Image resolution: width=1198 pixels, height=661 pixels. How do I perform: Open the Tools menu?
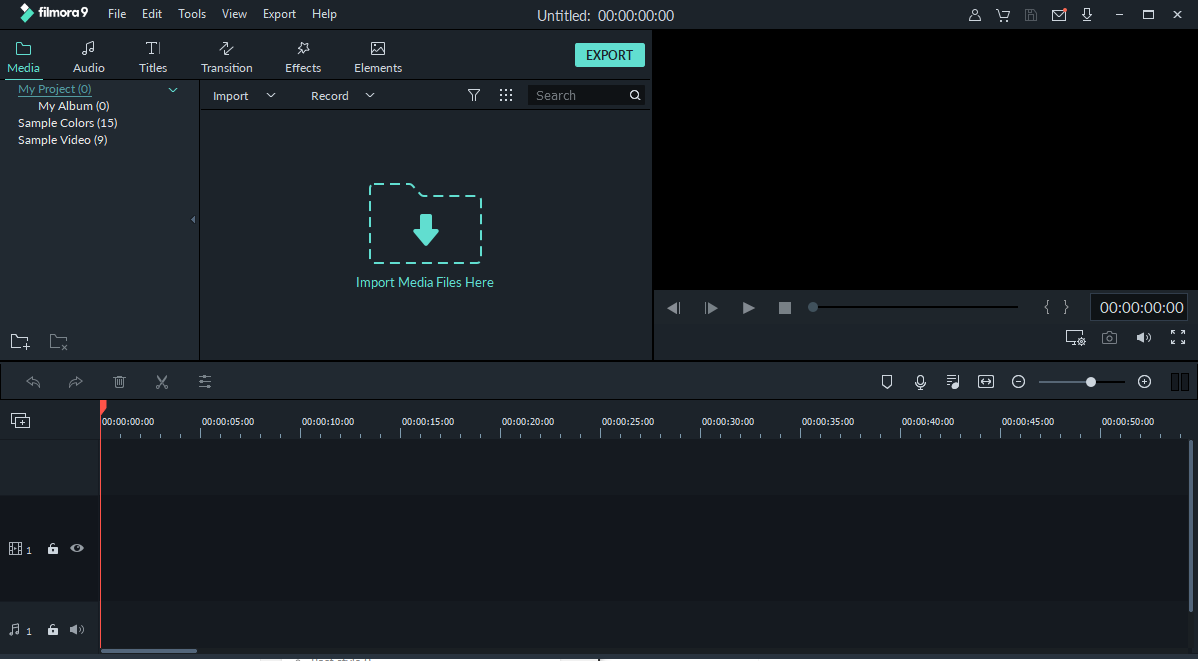click(192, 14)
